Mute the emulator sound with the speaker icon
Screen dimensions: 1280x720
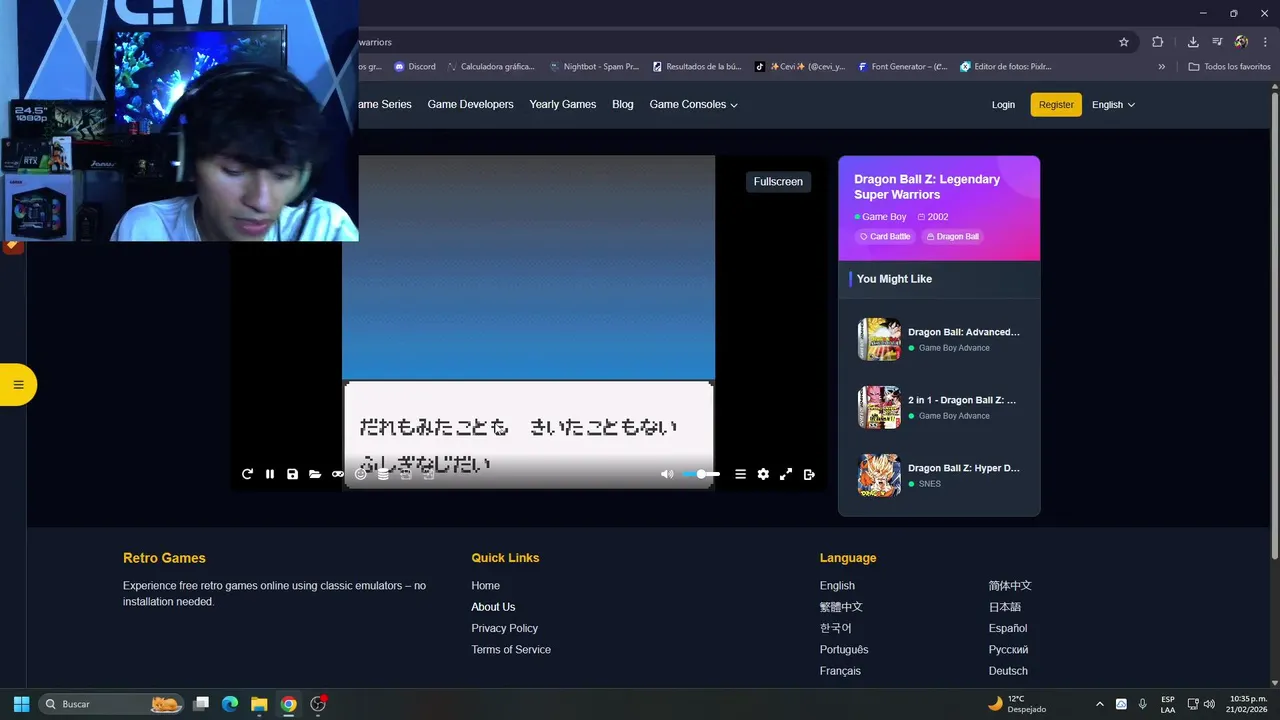[x=667, y=474]
